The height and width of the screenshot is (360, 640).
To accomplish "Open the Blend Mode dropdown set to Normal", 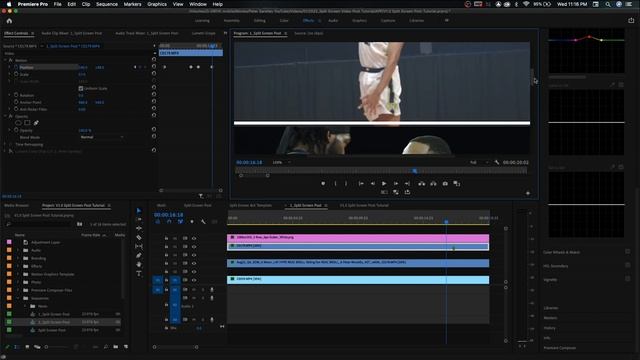I will point(102,137).
